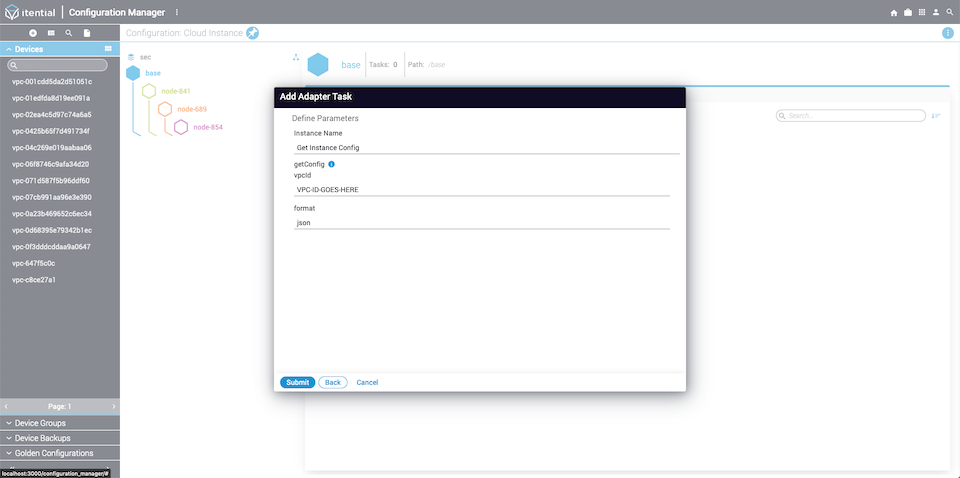
Task: Click the getConfig info icon
Action: 331,165
